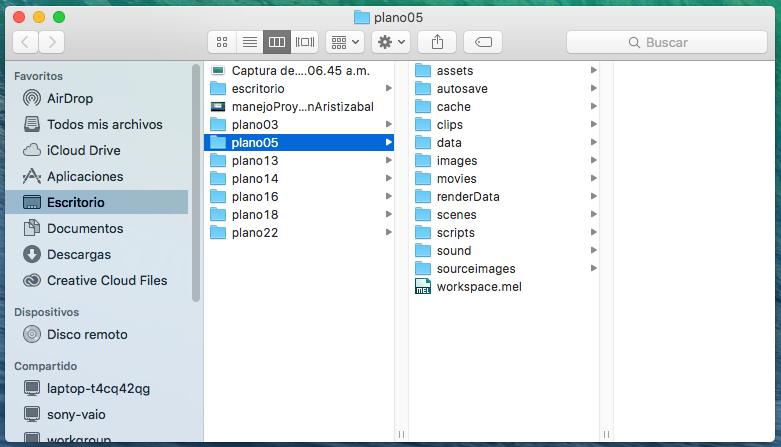Go forward with the right arrow button
781x447 pixels.
coord(52,42)
